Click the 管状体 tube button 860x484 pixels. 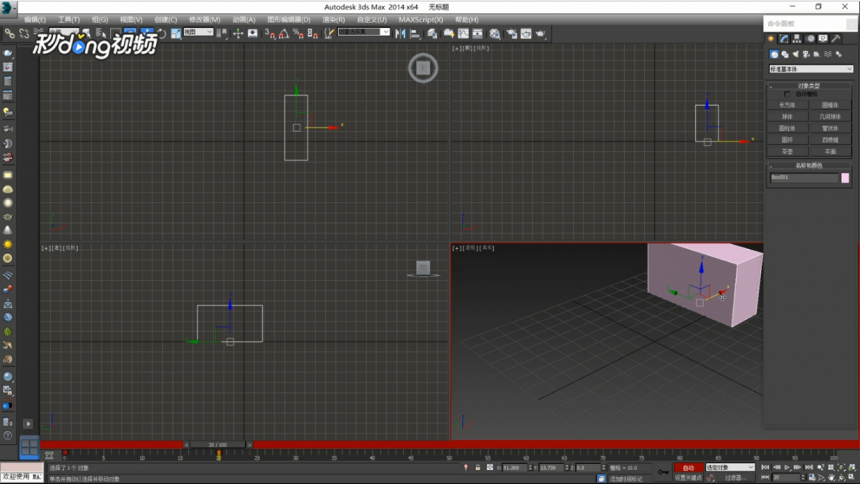click(x=830, y=128)
